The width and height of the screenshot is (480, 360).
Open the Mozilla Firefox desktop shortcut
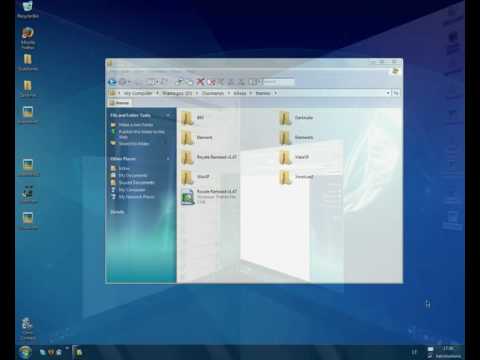click(28, 38)
